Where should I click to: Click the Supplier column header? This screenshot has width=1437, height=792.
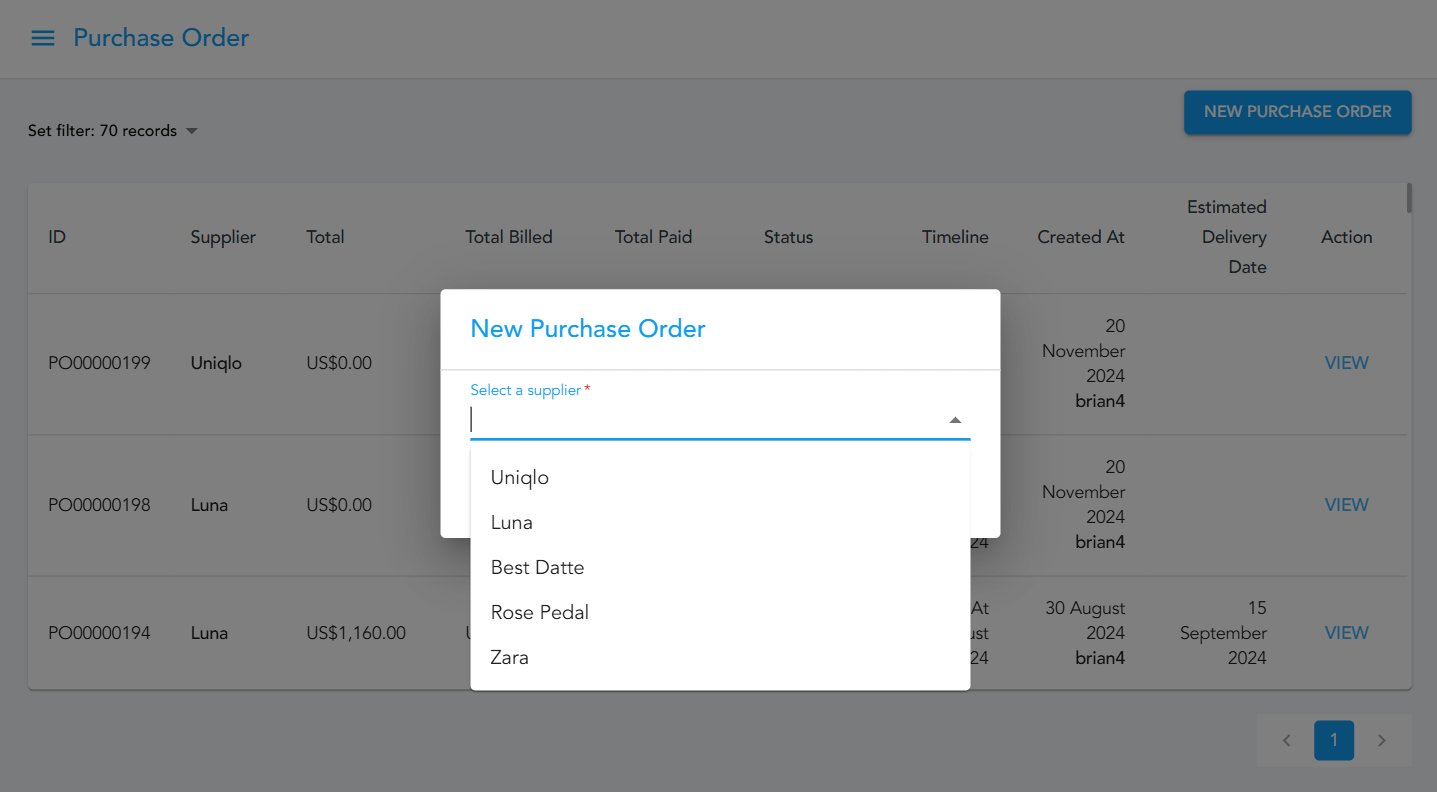point(223,237)
